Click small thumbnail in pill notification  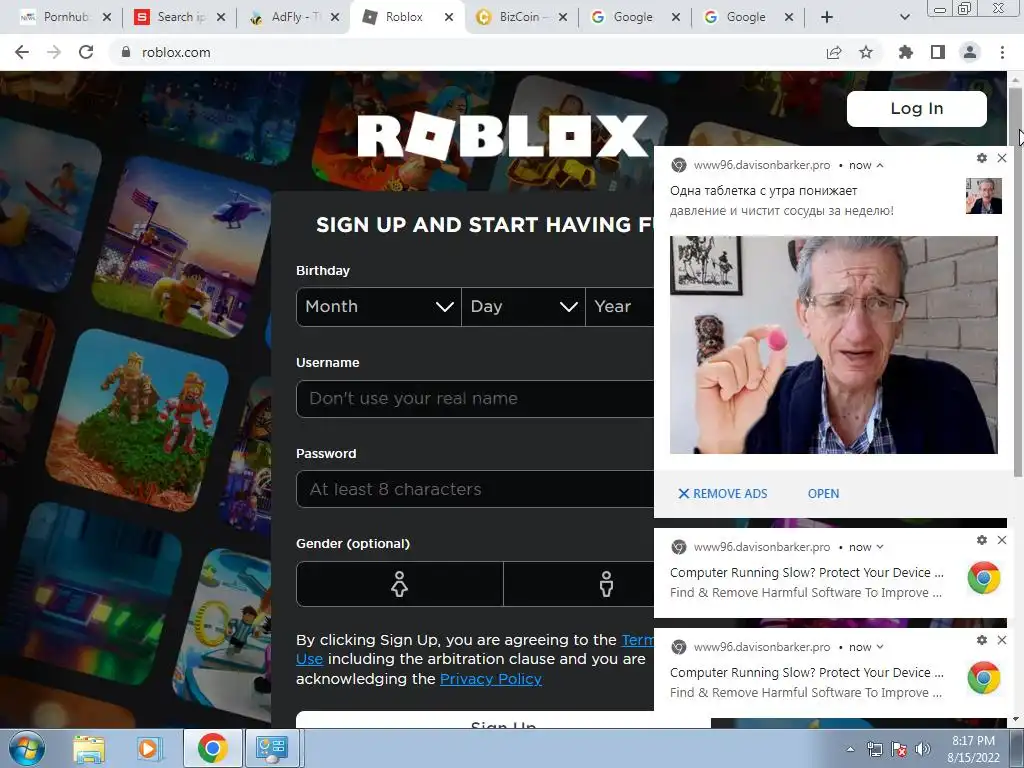click(984, 196)
